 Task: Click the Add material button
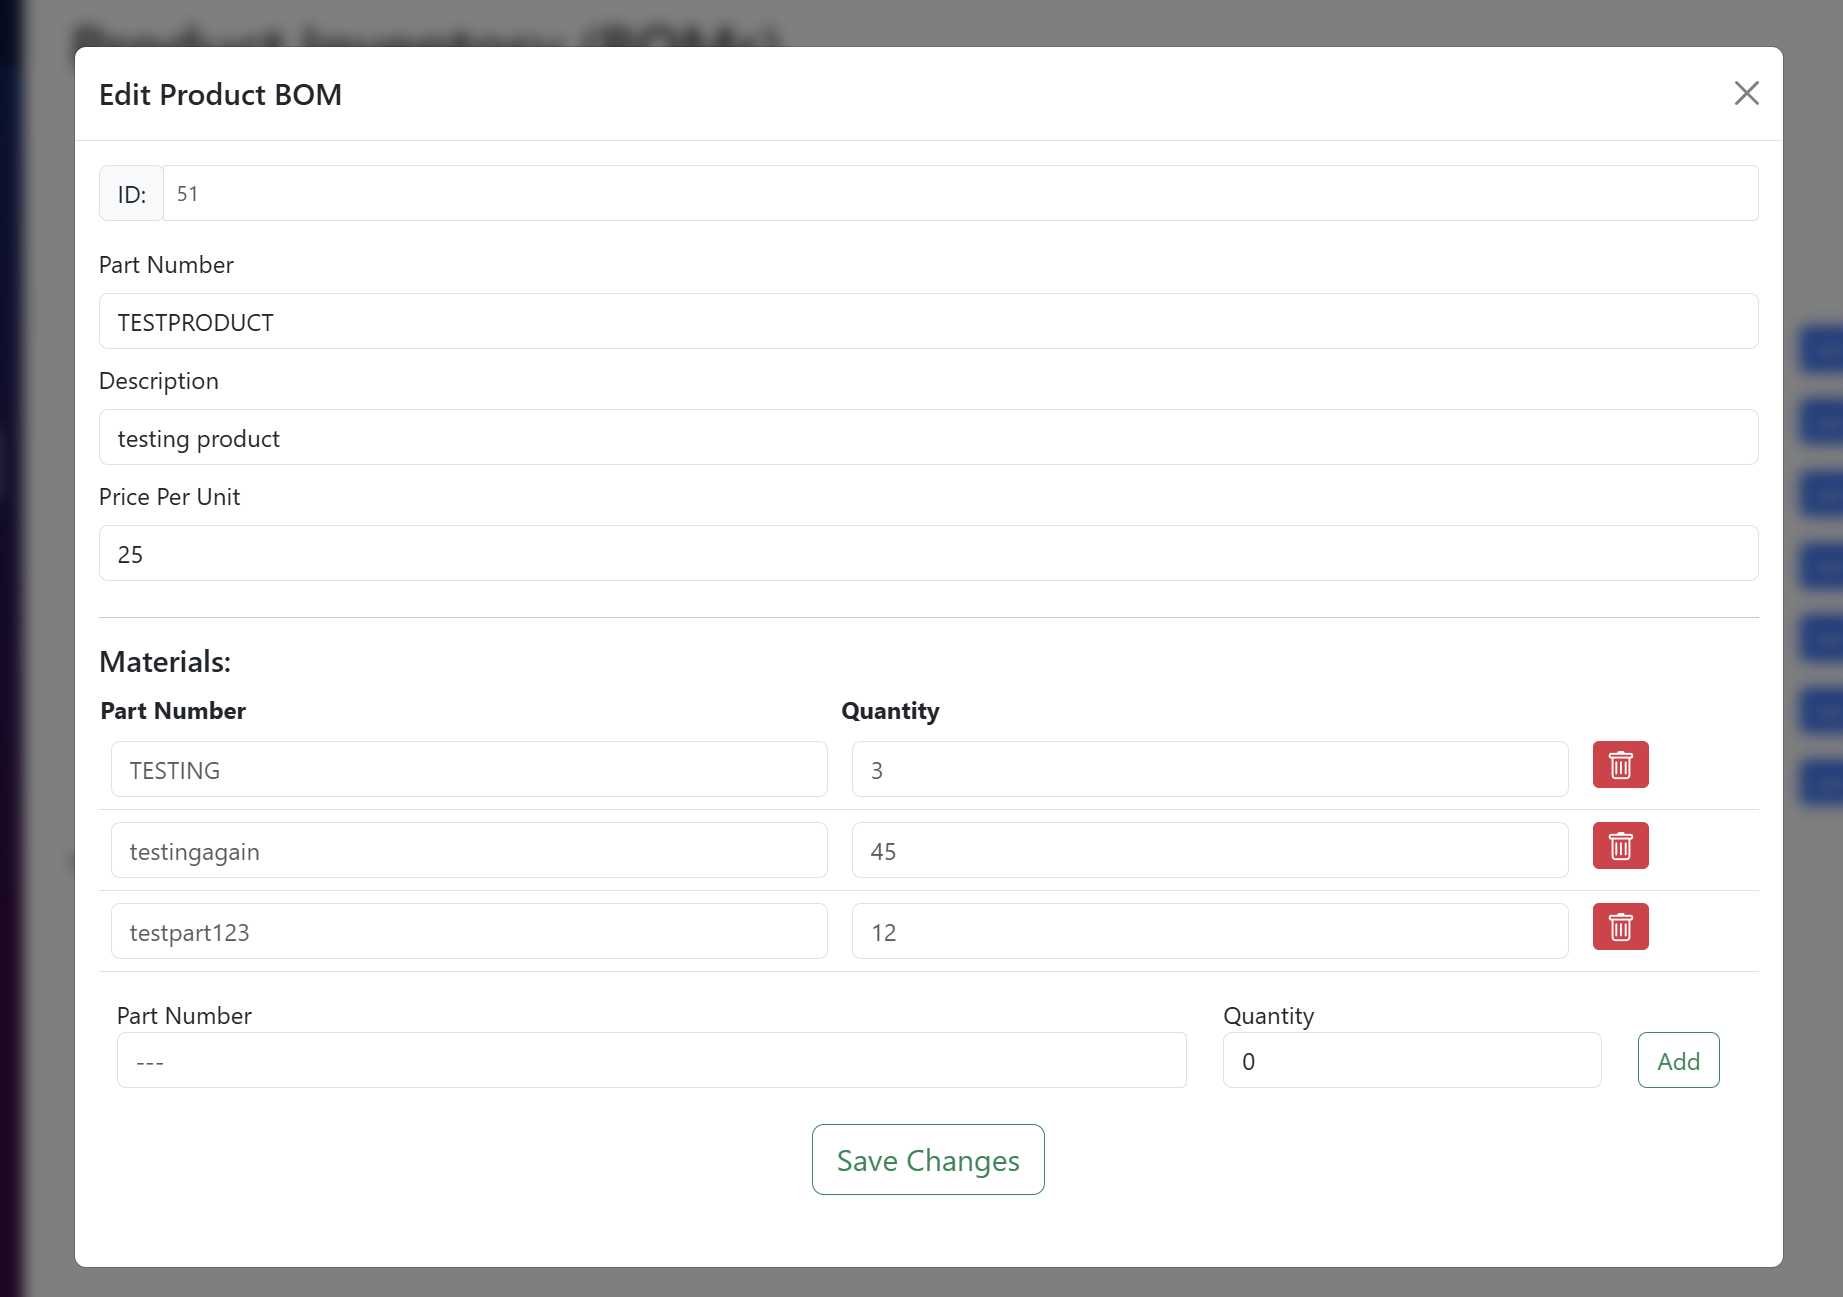click(1678, 1060)
